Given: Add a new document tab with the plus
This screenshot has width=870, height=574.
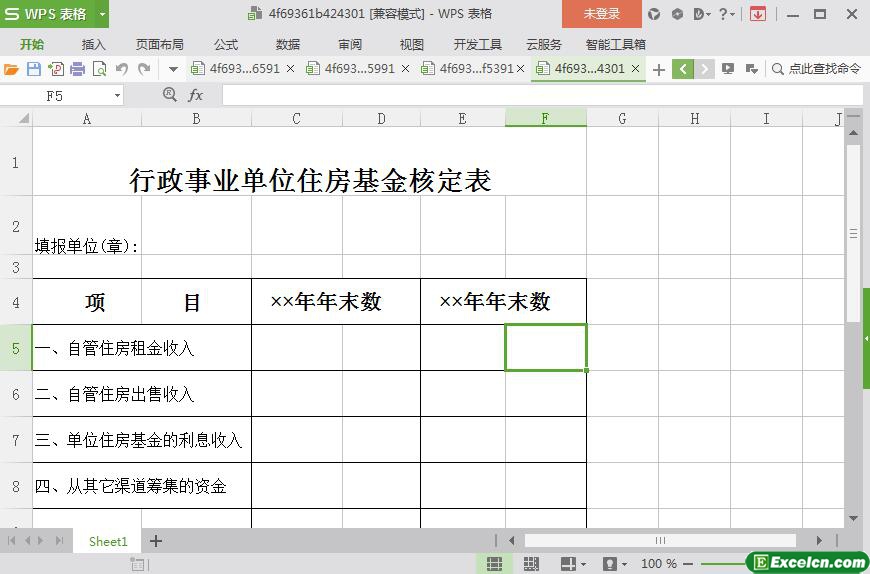Looking at the screenshot, I should click(659, 69).
